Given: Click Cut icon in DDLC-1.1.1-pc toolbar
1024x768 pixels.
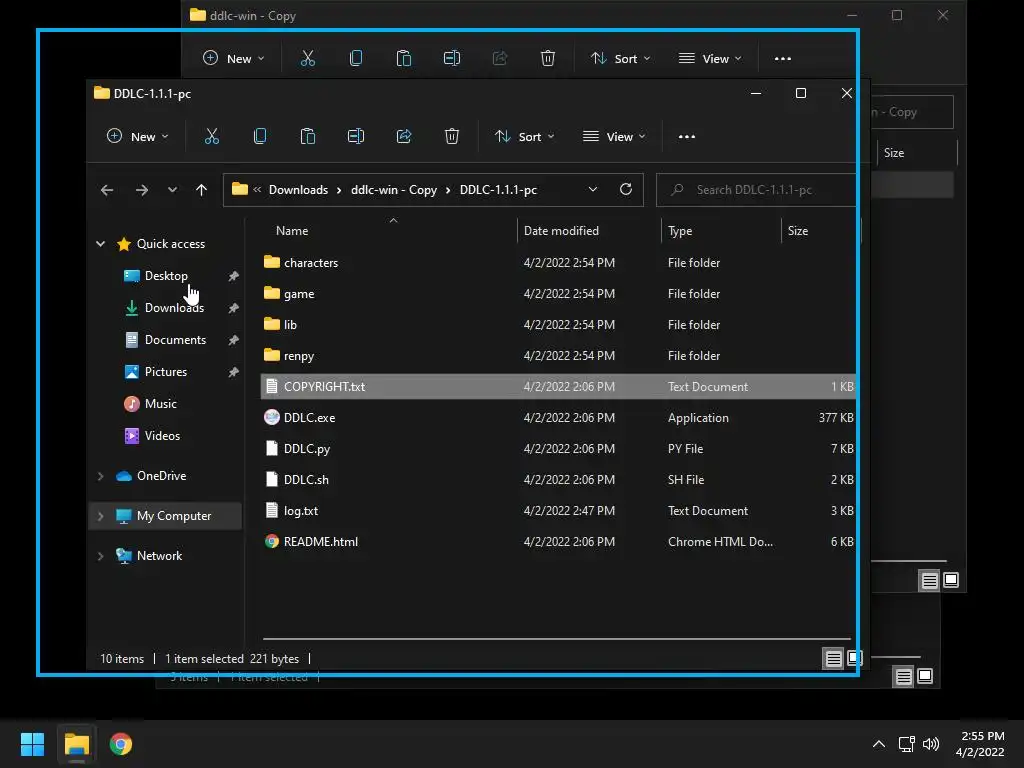Looking at the screenshot, I should pos(212,136).
